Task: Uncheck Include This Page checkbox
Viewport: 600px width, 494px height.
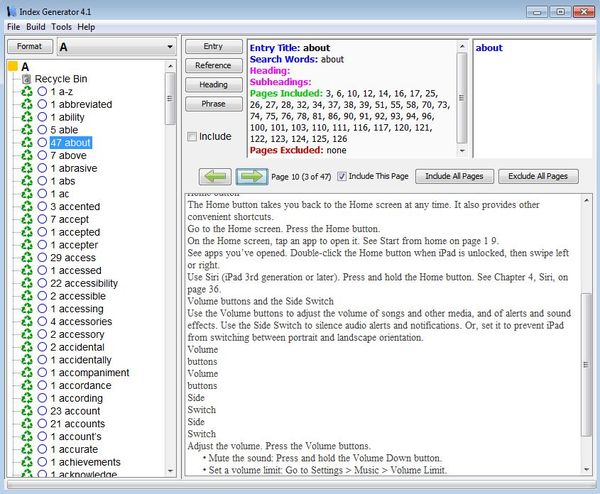Action: pyautogui.click(x=343, y=176)
